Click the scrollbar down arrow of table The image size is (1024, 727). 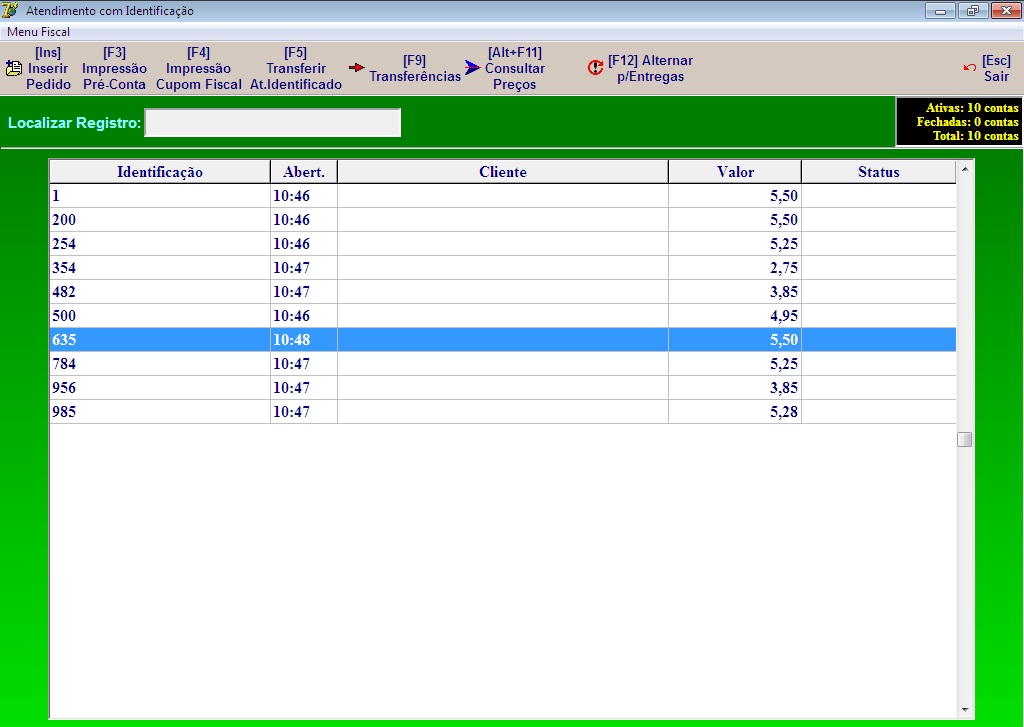click(x=965, y=710)
